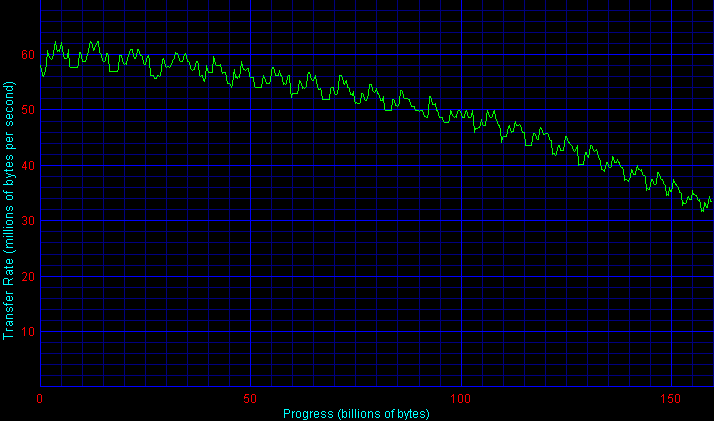Click the X-axis label 150
The height and width of the screenshot is (421, 714).
tap(671, 399)
